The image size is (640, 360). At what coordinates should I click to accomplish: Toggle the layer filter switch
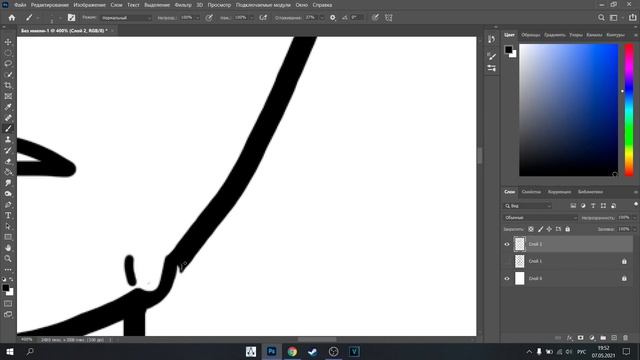coord(636,204)
